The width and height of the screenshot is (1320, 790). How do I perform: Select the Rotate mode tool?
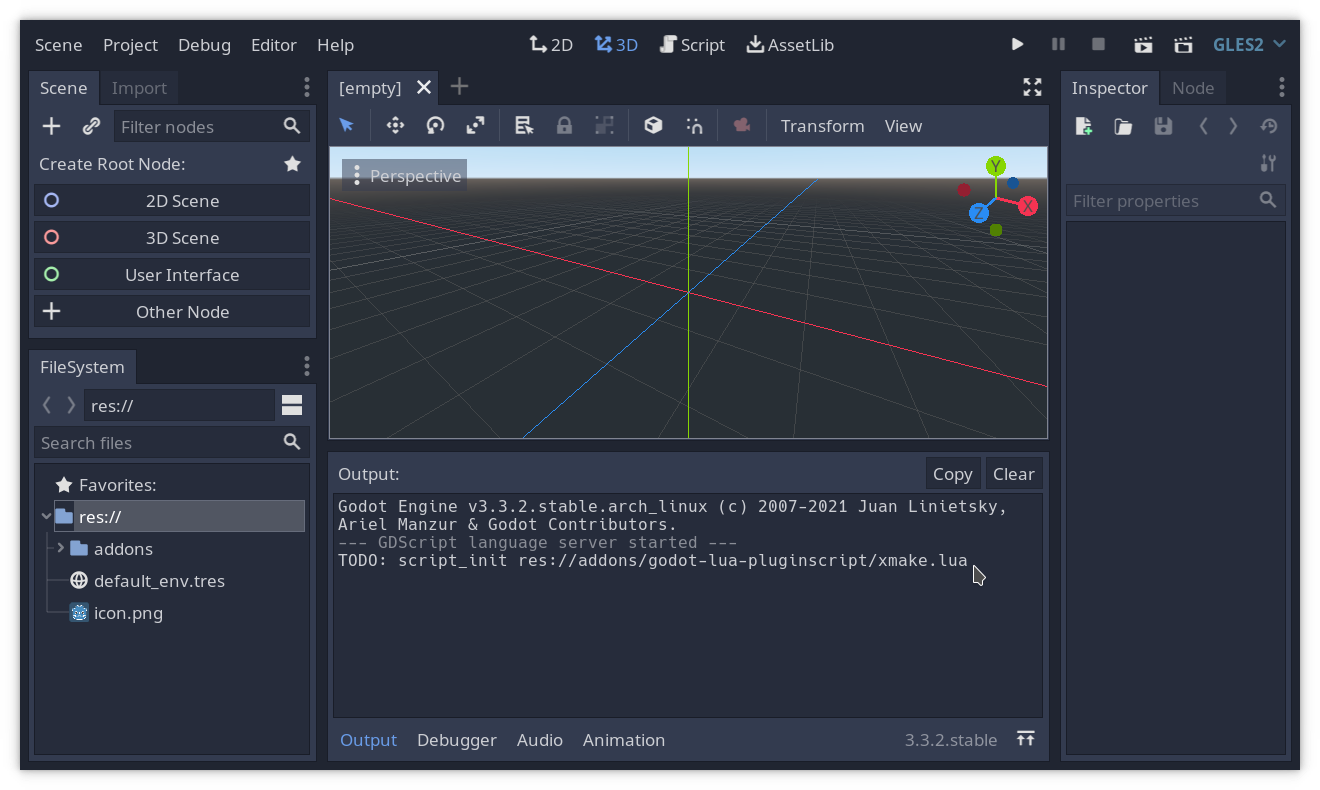click(x=435, y=126)
